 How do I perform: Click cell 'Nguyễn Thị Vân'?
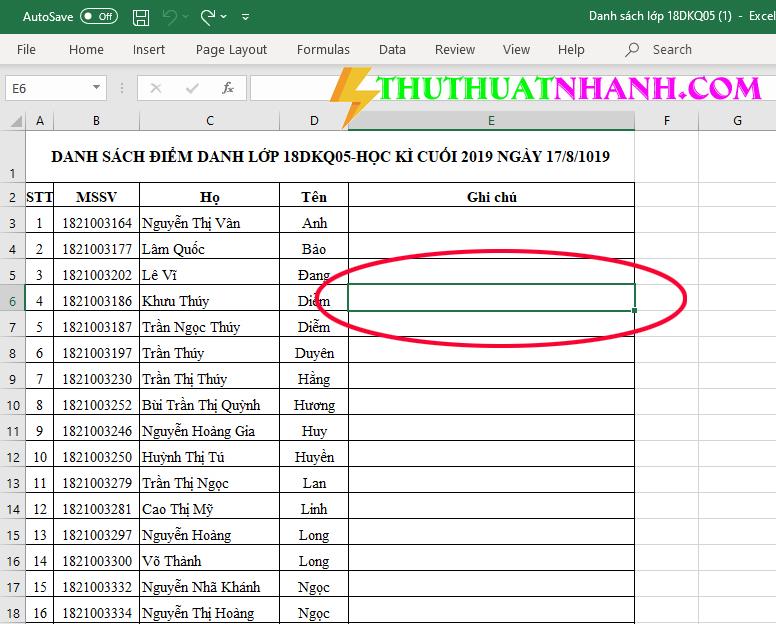210,220
